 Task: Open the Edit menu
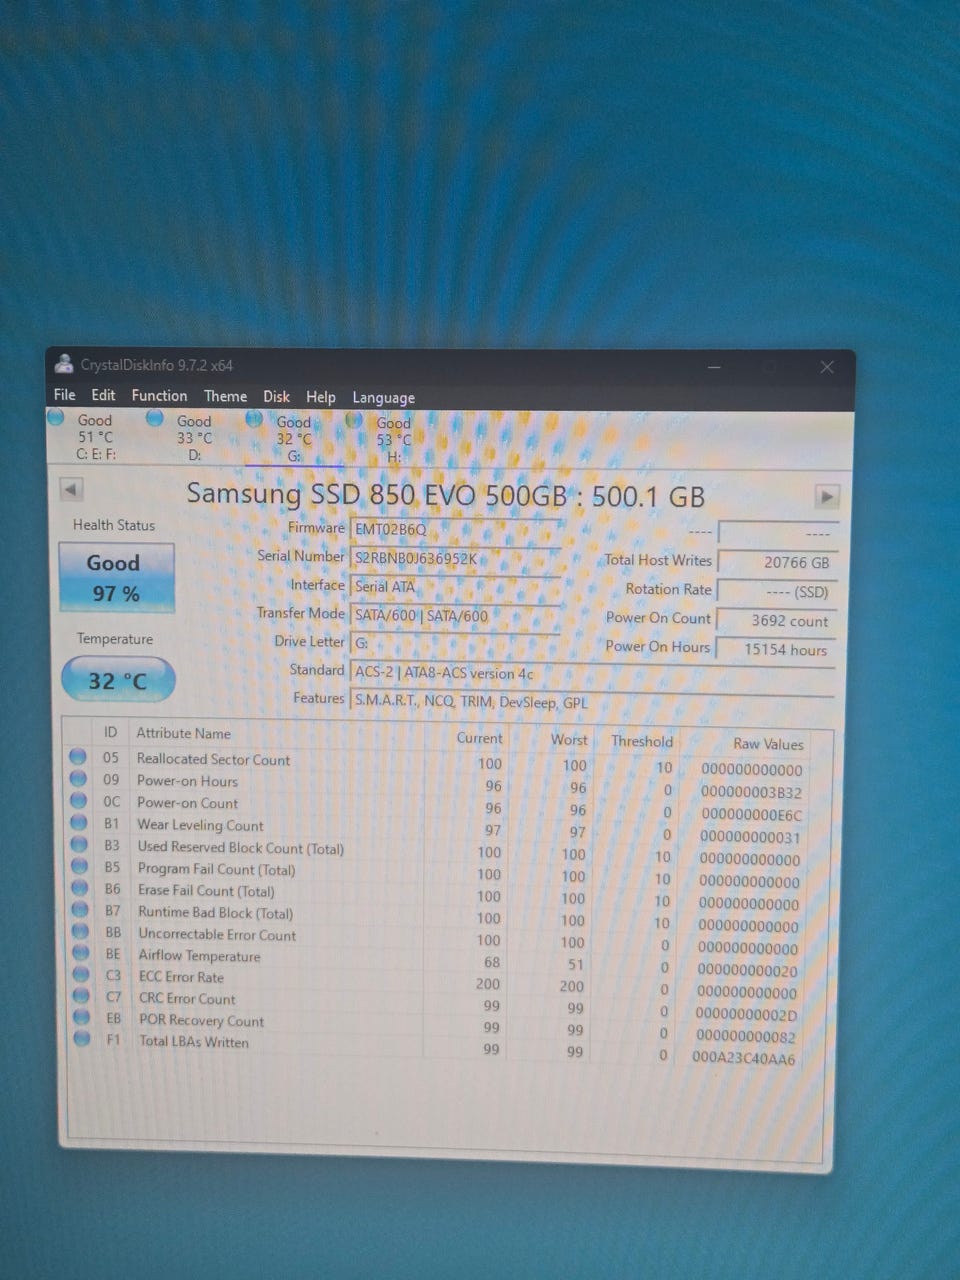point(103,395)
